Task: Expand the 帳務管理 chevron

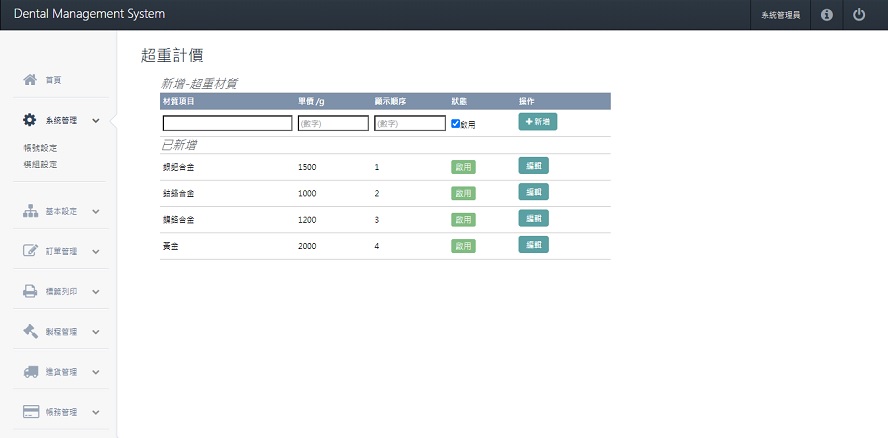Action: [96, 413]
